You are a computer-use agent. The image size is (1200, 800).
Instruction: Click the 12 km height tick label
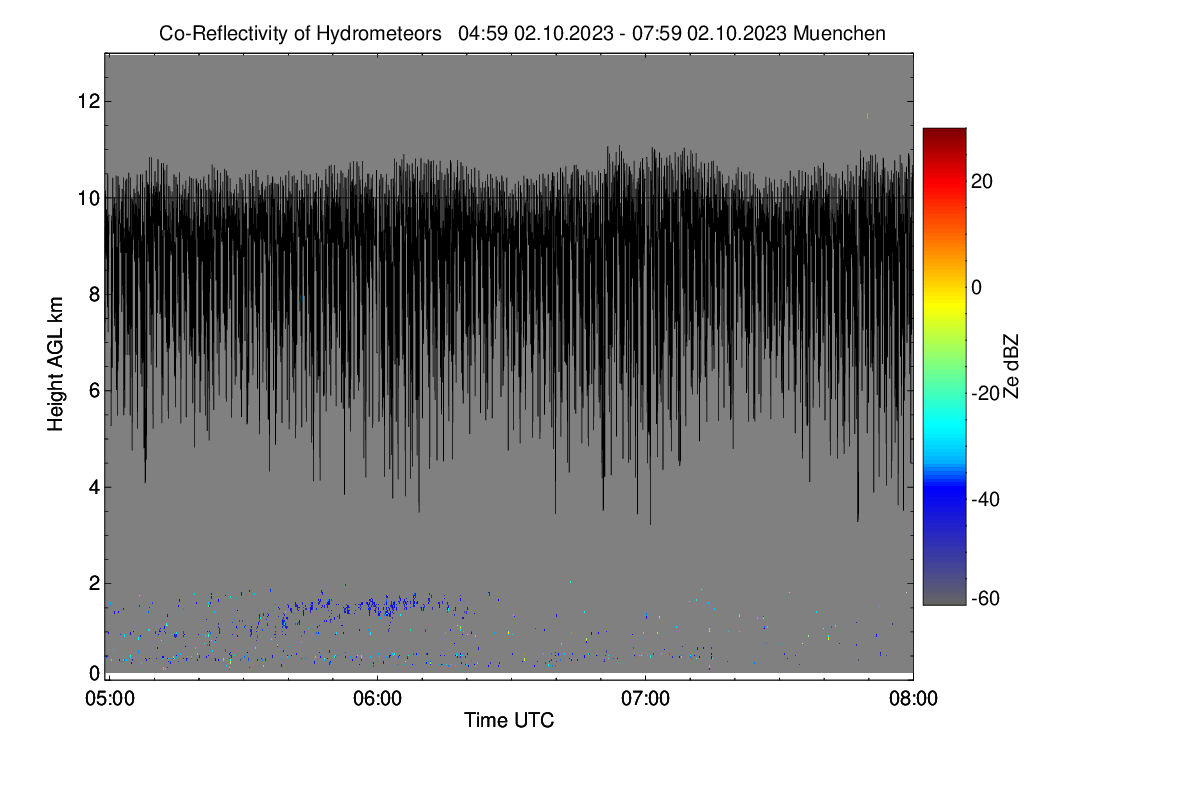(88, 101)
